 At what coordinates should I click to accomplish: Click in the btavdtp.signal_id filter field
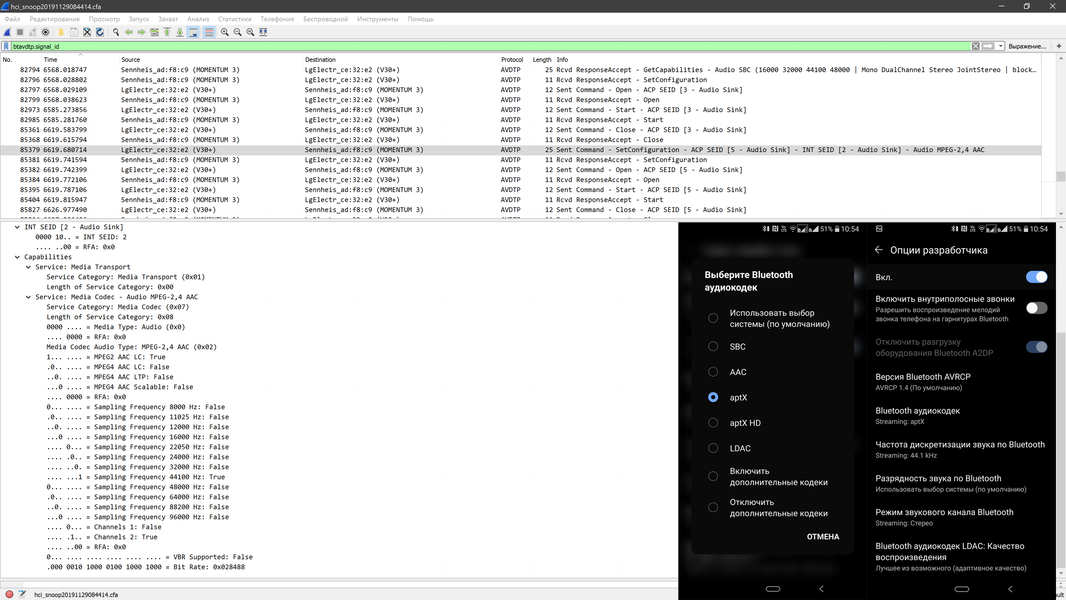pos(489,46)
